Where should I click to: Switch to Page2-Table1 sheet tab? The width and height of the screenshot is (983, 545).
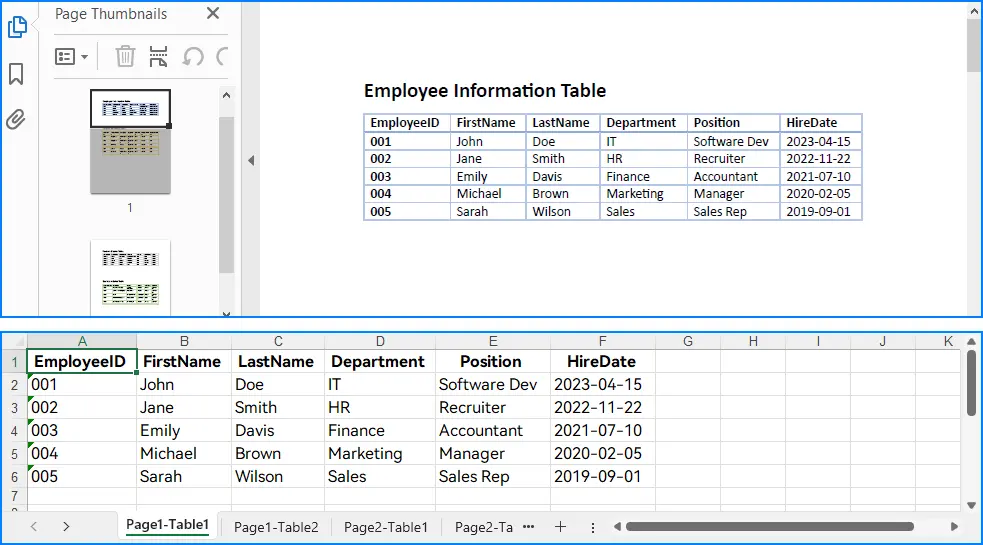(x=386, y=527)
